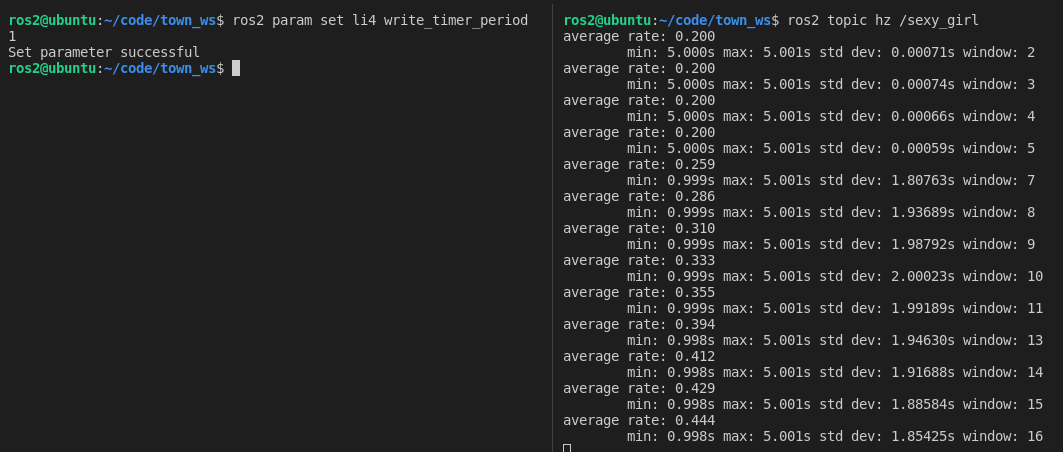The width and height of the screenshot is (1063, 452).
Task: Click the '~/code/town_ws' path on left's first line
Action: point(160,20)
